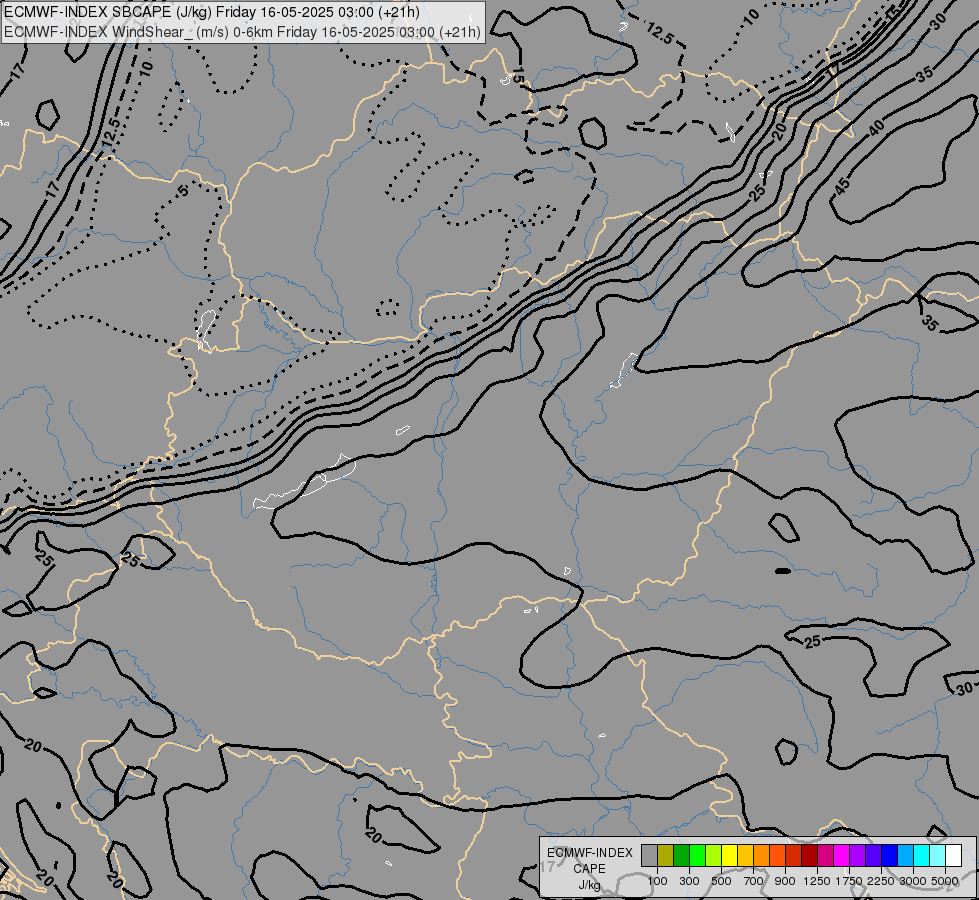
Task: Pick the pure yellow legend swatch
Action: pyautogui.click(x=729, y=856)
